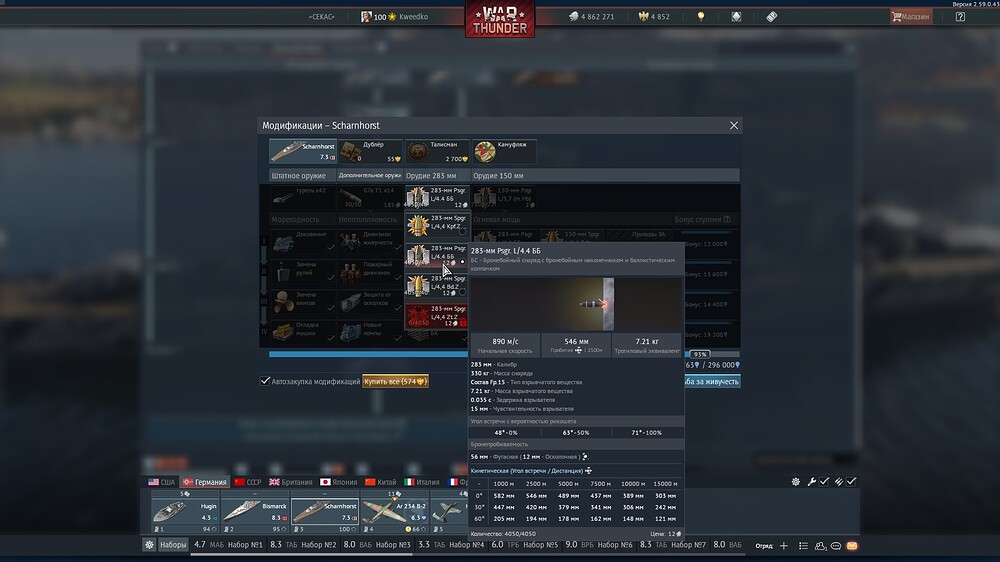Switch to Штатное оружие tab
Viewport: 1000px width, 562px height.
(x=302, y=175)
